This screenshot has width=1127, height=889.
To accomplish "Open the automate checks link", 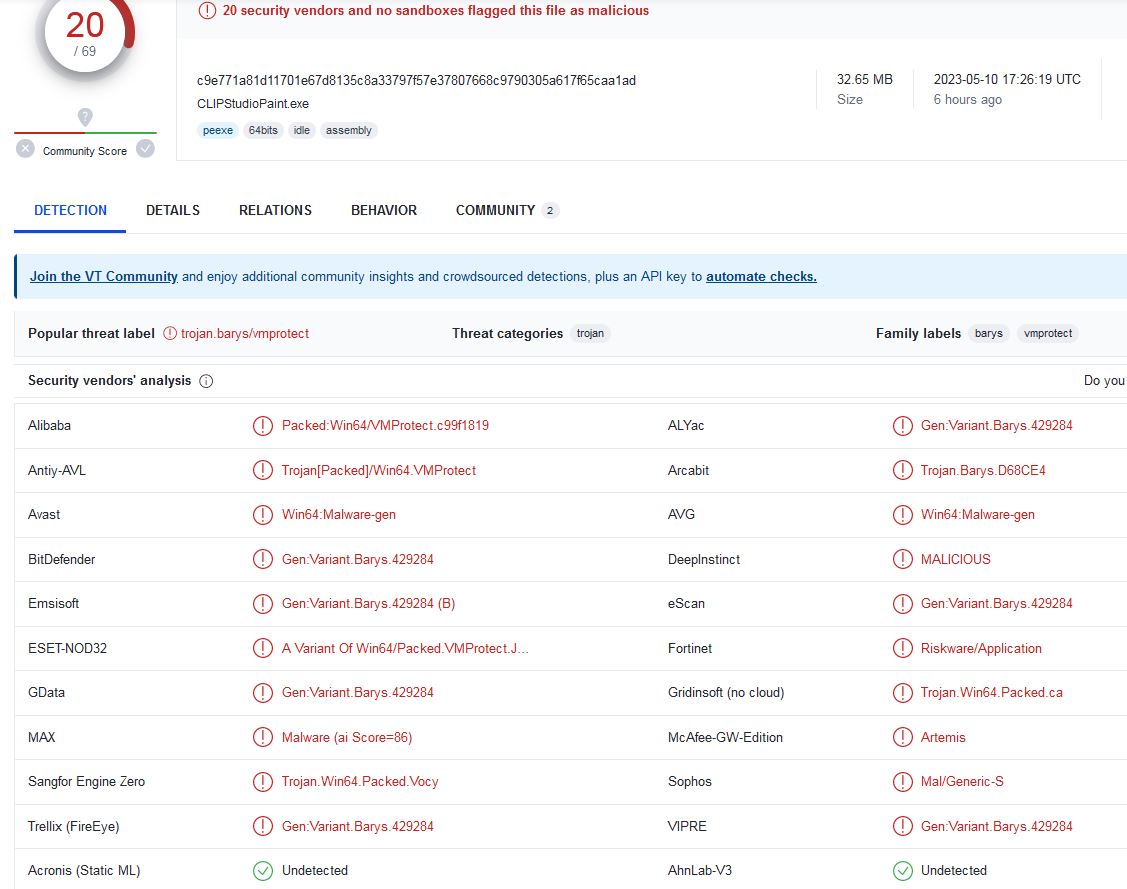I will tap(761, 277).
